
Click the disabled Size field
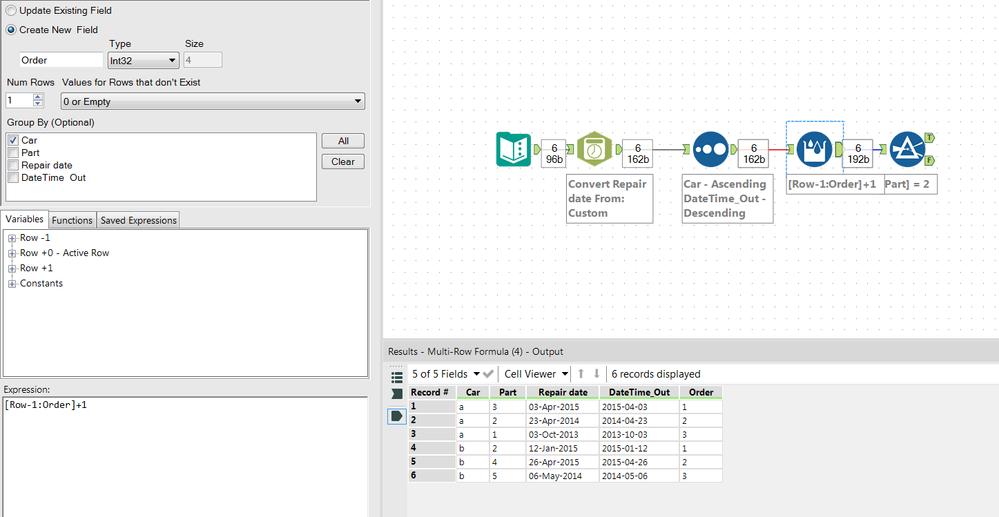[203, 61]
